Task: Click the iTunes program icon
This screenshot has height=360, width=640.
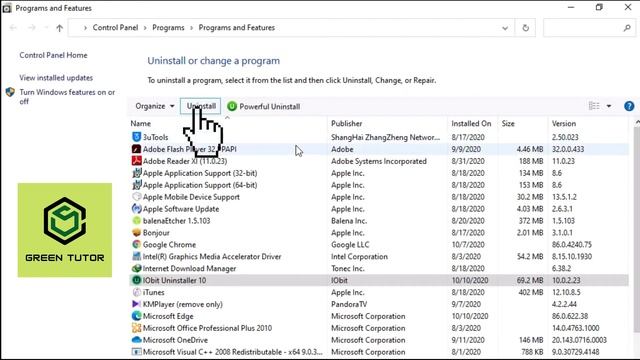Action: point(136,292)
